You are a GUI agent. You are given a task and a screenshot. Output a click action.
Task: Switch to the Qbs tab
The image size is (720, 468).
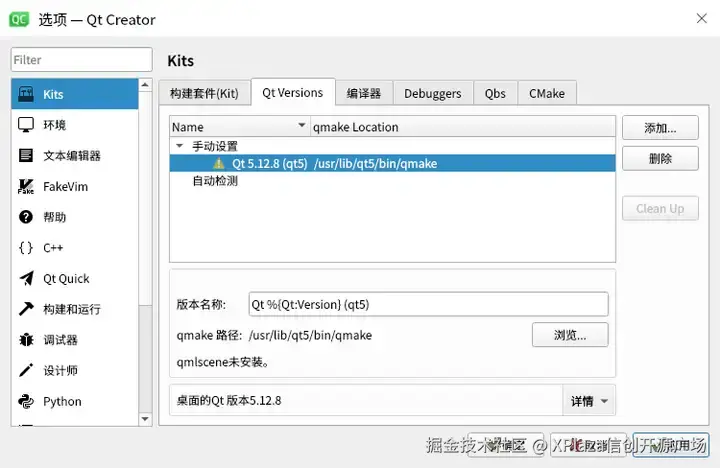495,93
